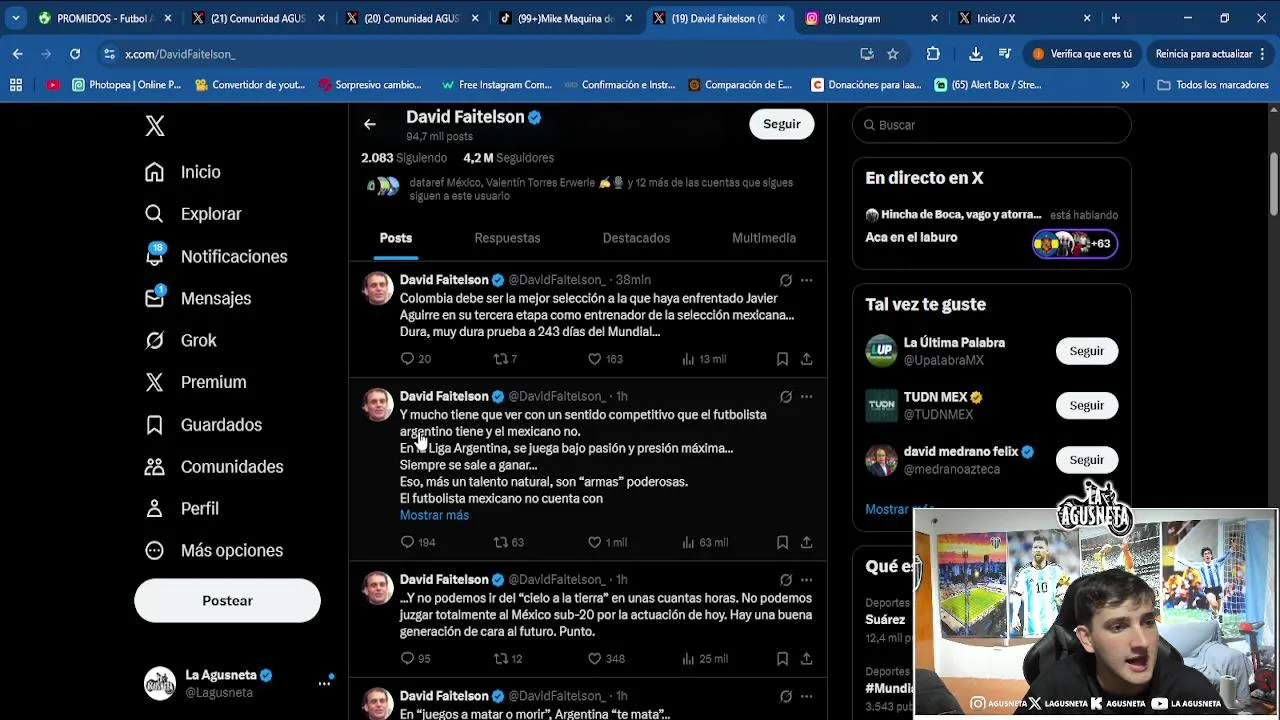Open the browser extensions puzzle icon
Viewport: 1280px width, 720px height.
click(x=933, y=54)
